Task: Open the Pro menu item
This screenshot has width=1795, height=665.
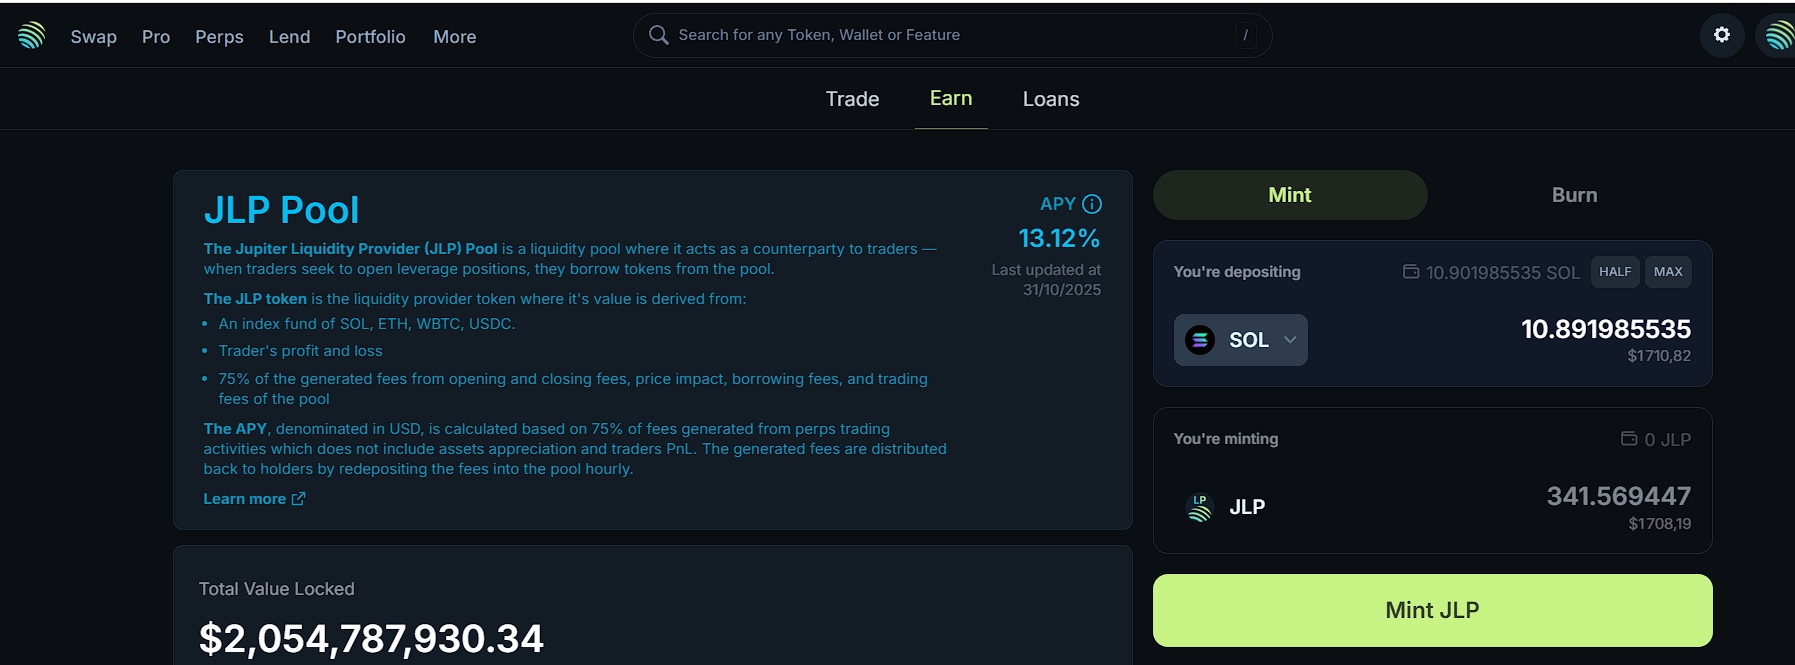Action: click(156, 37)
